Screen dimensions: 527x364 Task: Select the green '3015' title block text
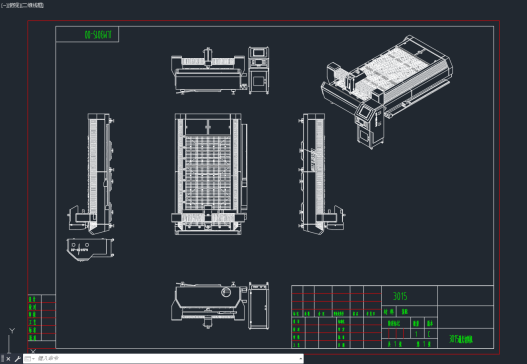pyautogui.click(x=400, y=296)
